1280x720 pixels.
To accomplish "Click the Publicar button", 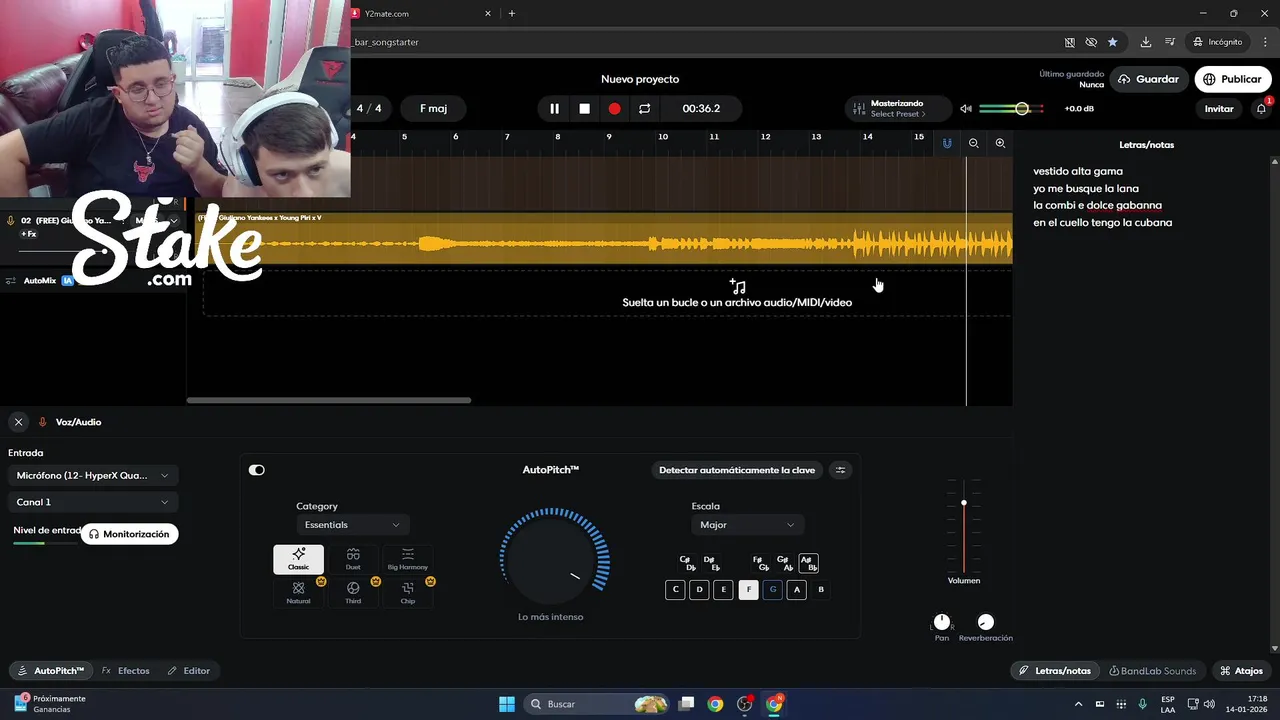I will (x=1232, y=79).
